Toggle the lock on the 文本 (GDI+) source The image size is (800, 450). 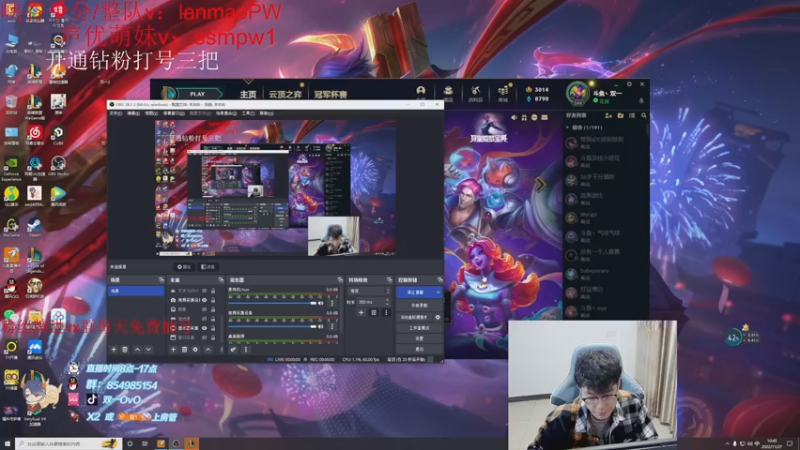click(x=213, y=291)
